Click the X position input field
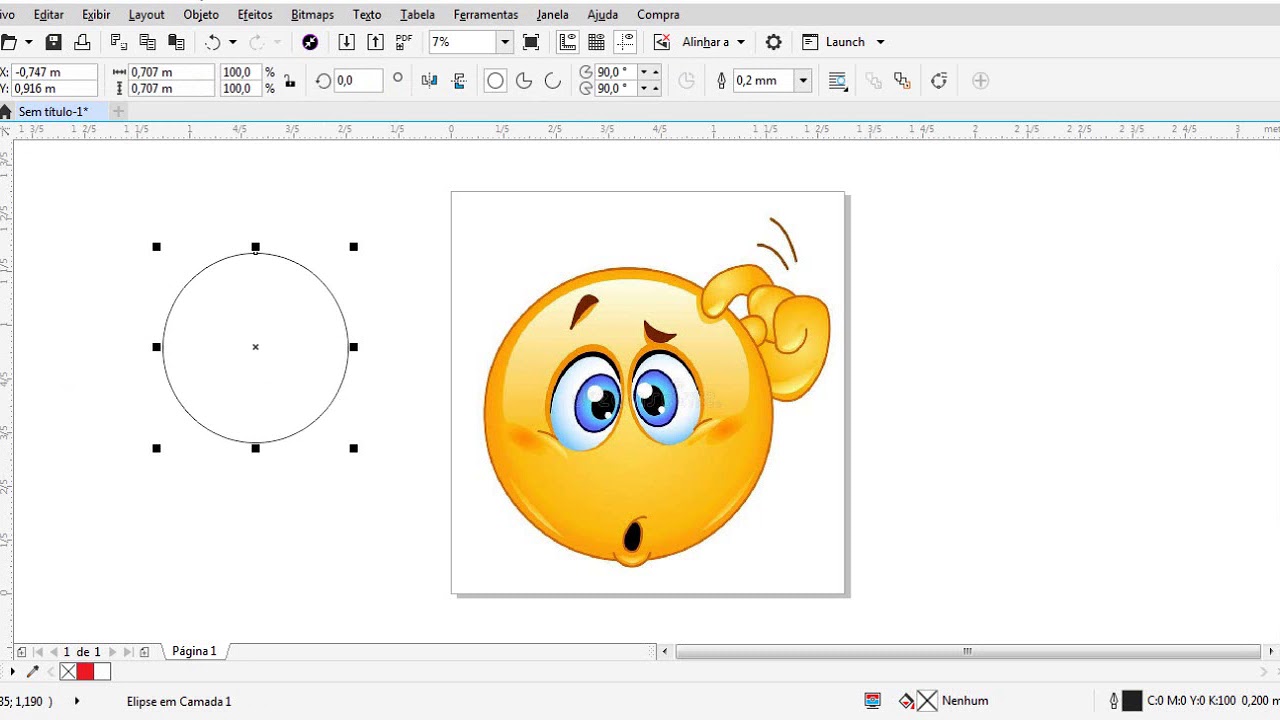 pos(55,72)
